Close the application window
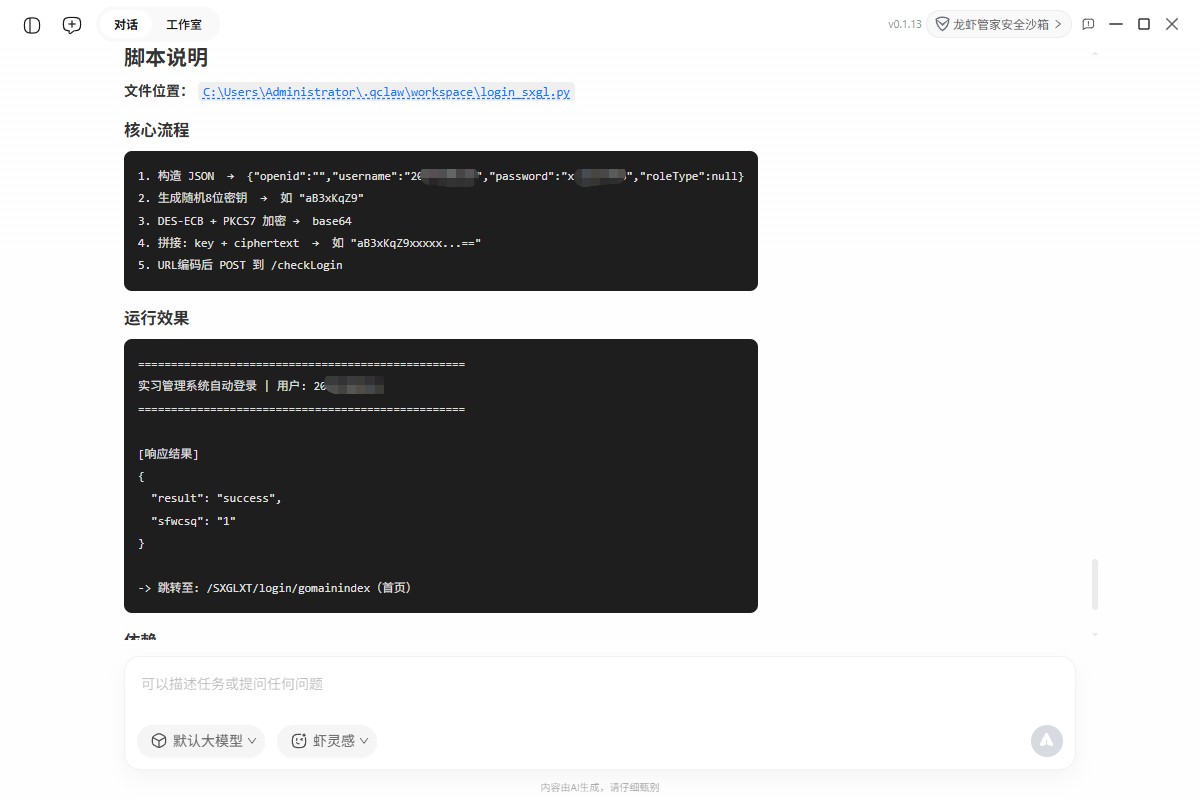1200x800 pixels. coord(1172,24)
